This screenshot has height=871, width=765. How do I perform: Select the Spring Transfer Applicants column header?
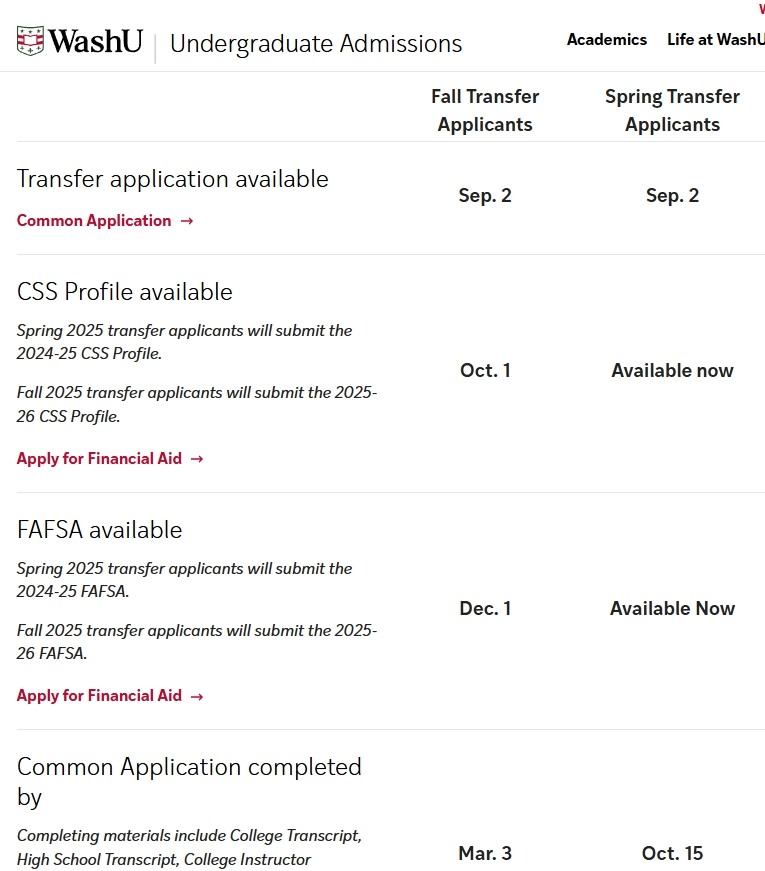coord(672,110)
